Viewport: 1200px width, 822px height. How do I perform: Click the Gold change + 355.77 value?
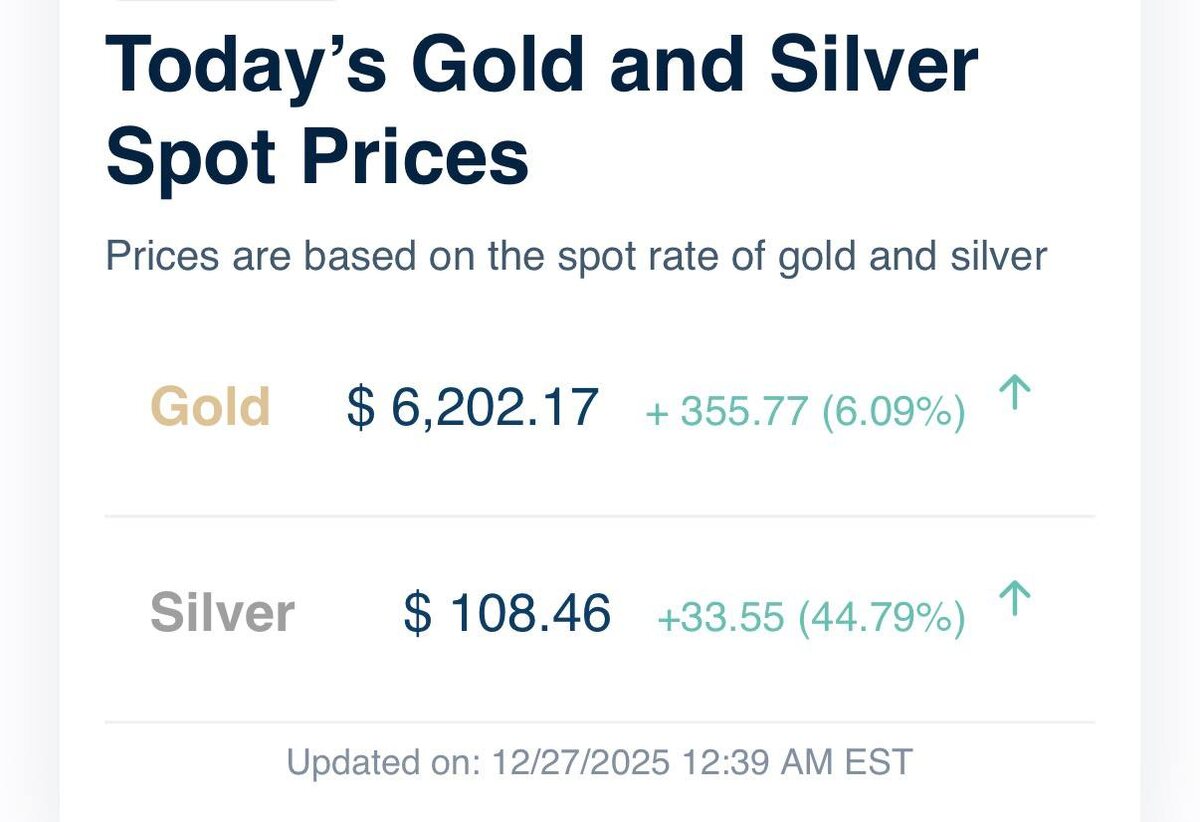pyautogui.click(x=726, y=412)
